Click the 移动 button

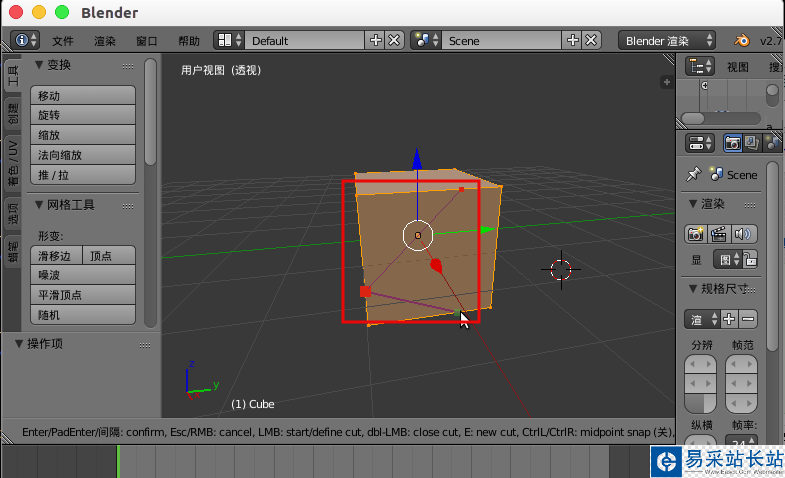[83, 95]
